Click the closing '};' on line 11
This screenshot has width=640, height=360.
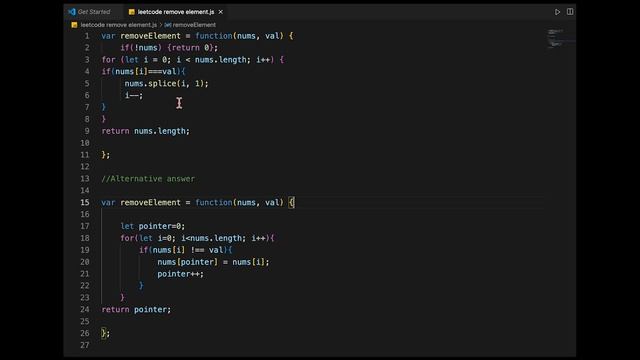pyautogui.click(x=106, y=155)
